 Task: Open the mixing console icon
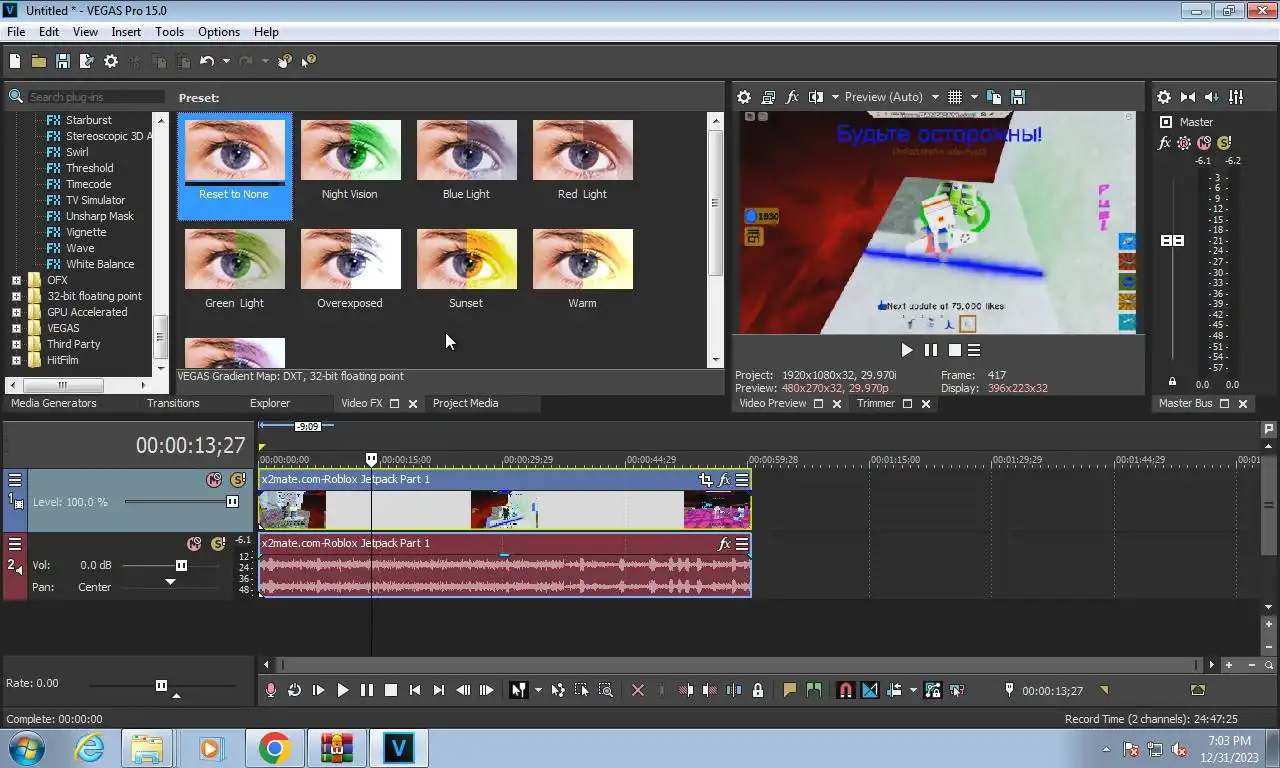click(1236, 97)
